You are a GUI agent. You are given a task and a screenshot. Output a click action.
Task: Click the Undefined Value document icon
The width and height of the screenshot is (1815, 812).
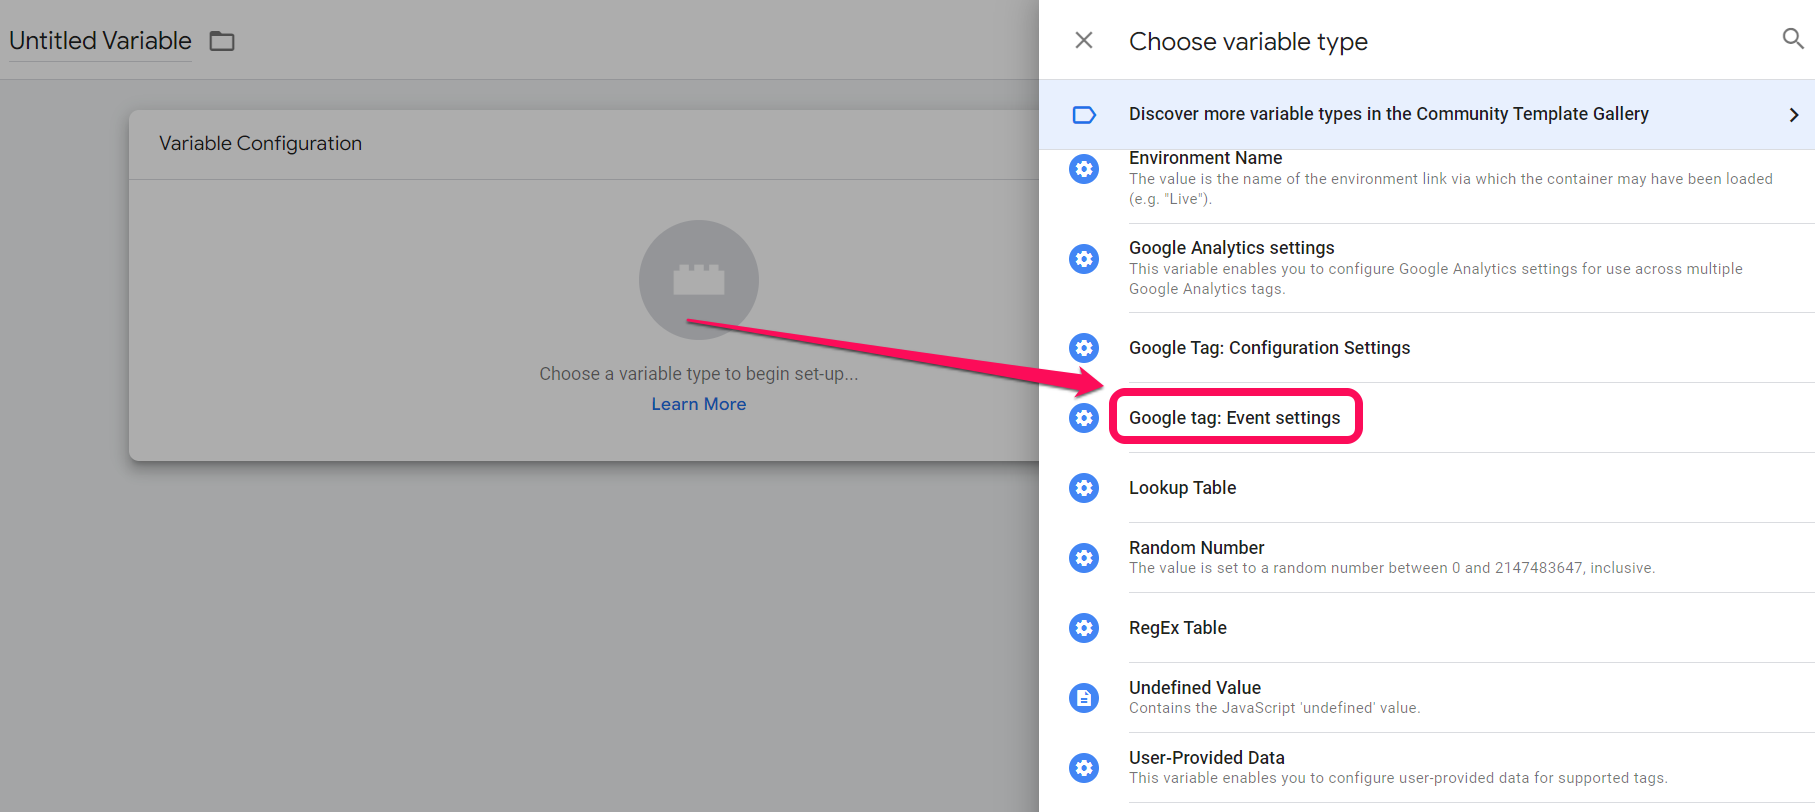(x=1084, y=698)
